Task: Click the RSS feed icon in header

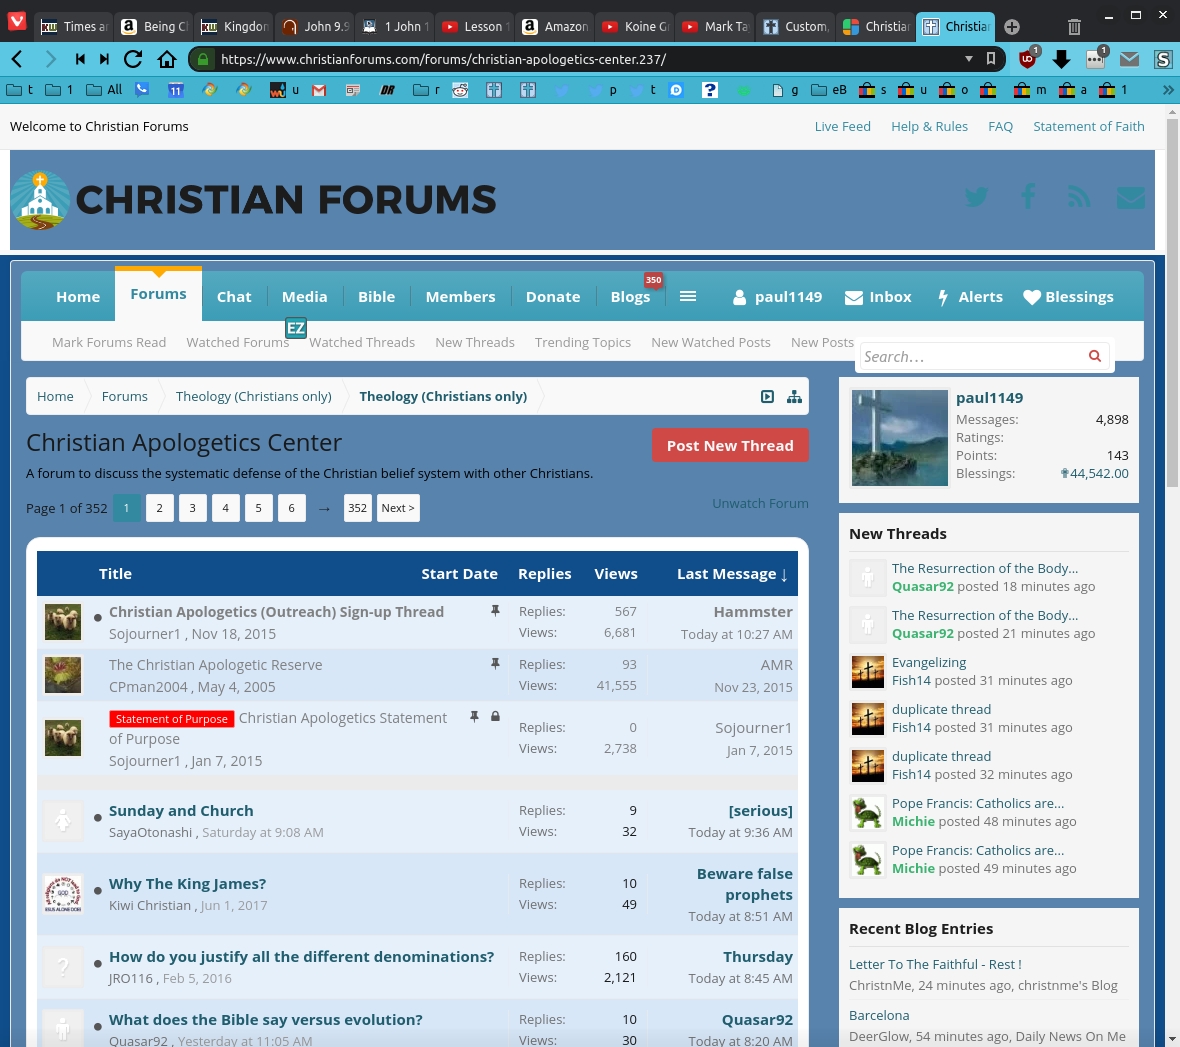Action: point(1079,197)
